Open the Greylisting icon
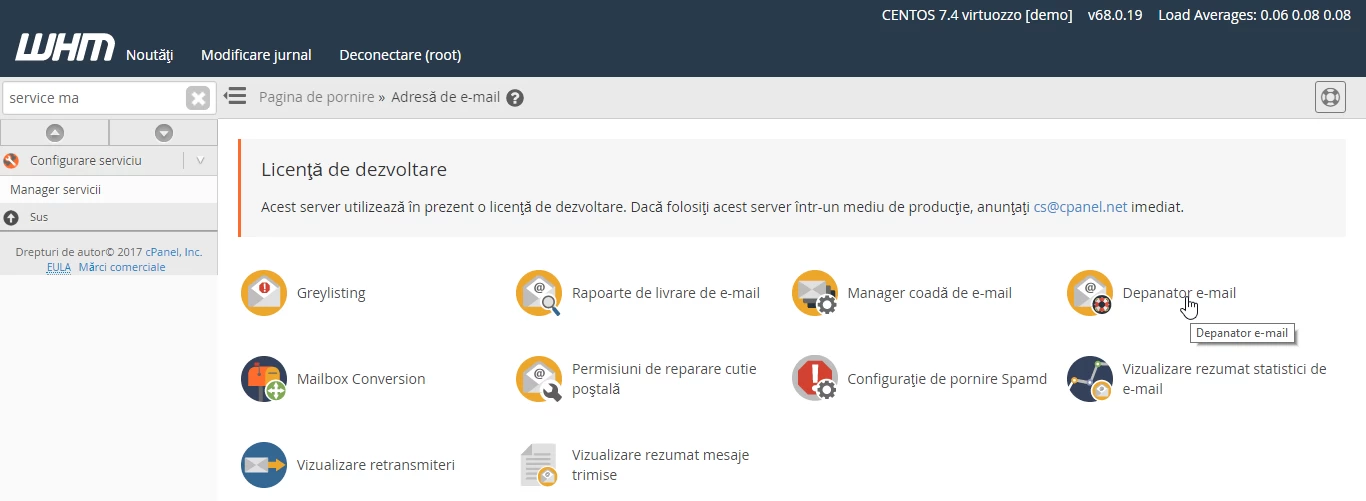Screen dimensions: 1366x501 (x=264, y=293)
